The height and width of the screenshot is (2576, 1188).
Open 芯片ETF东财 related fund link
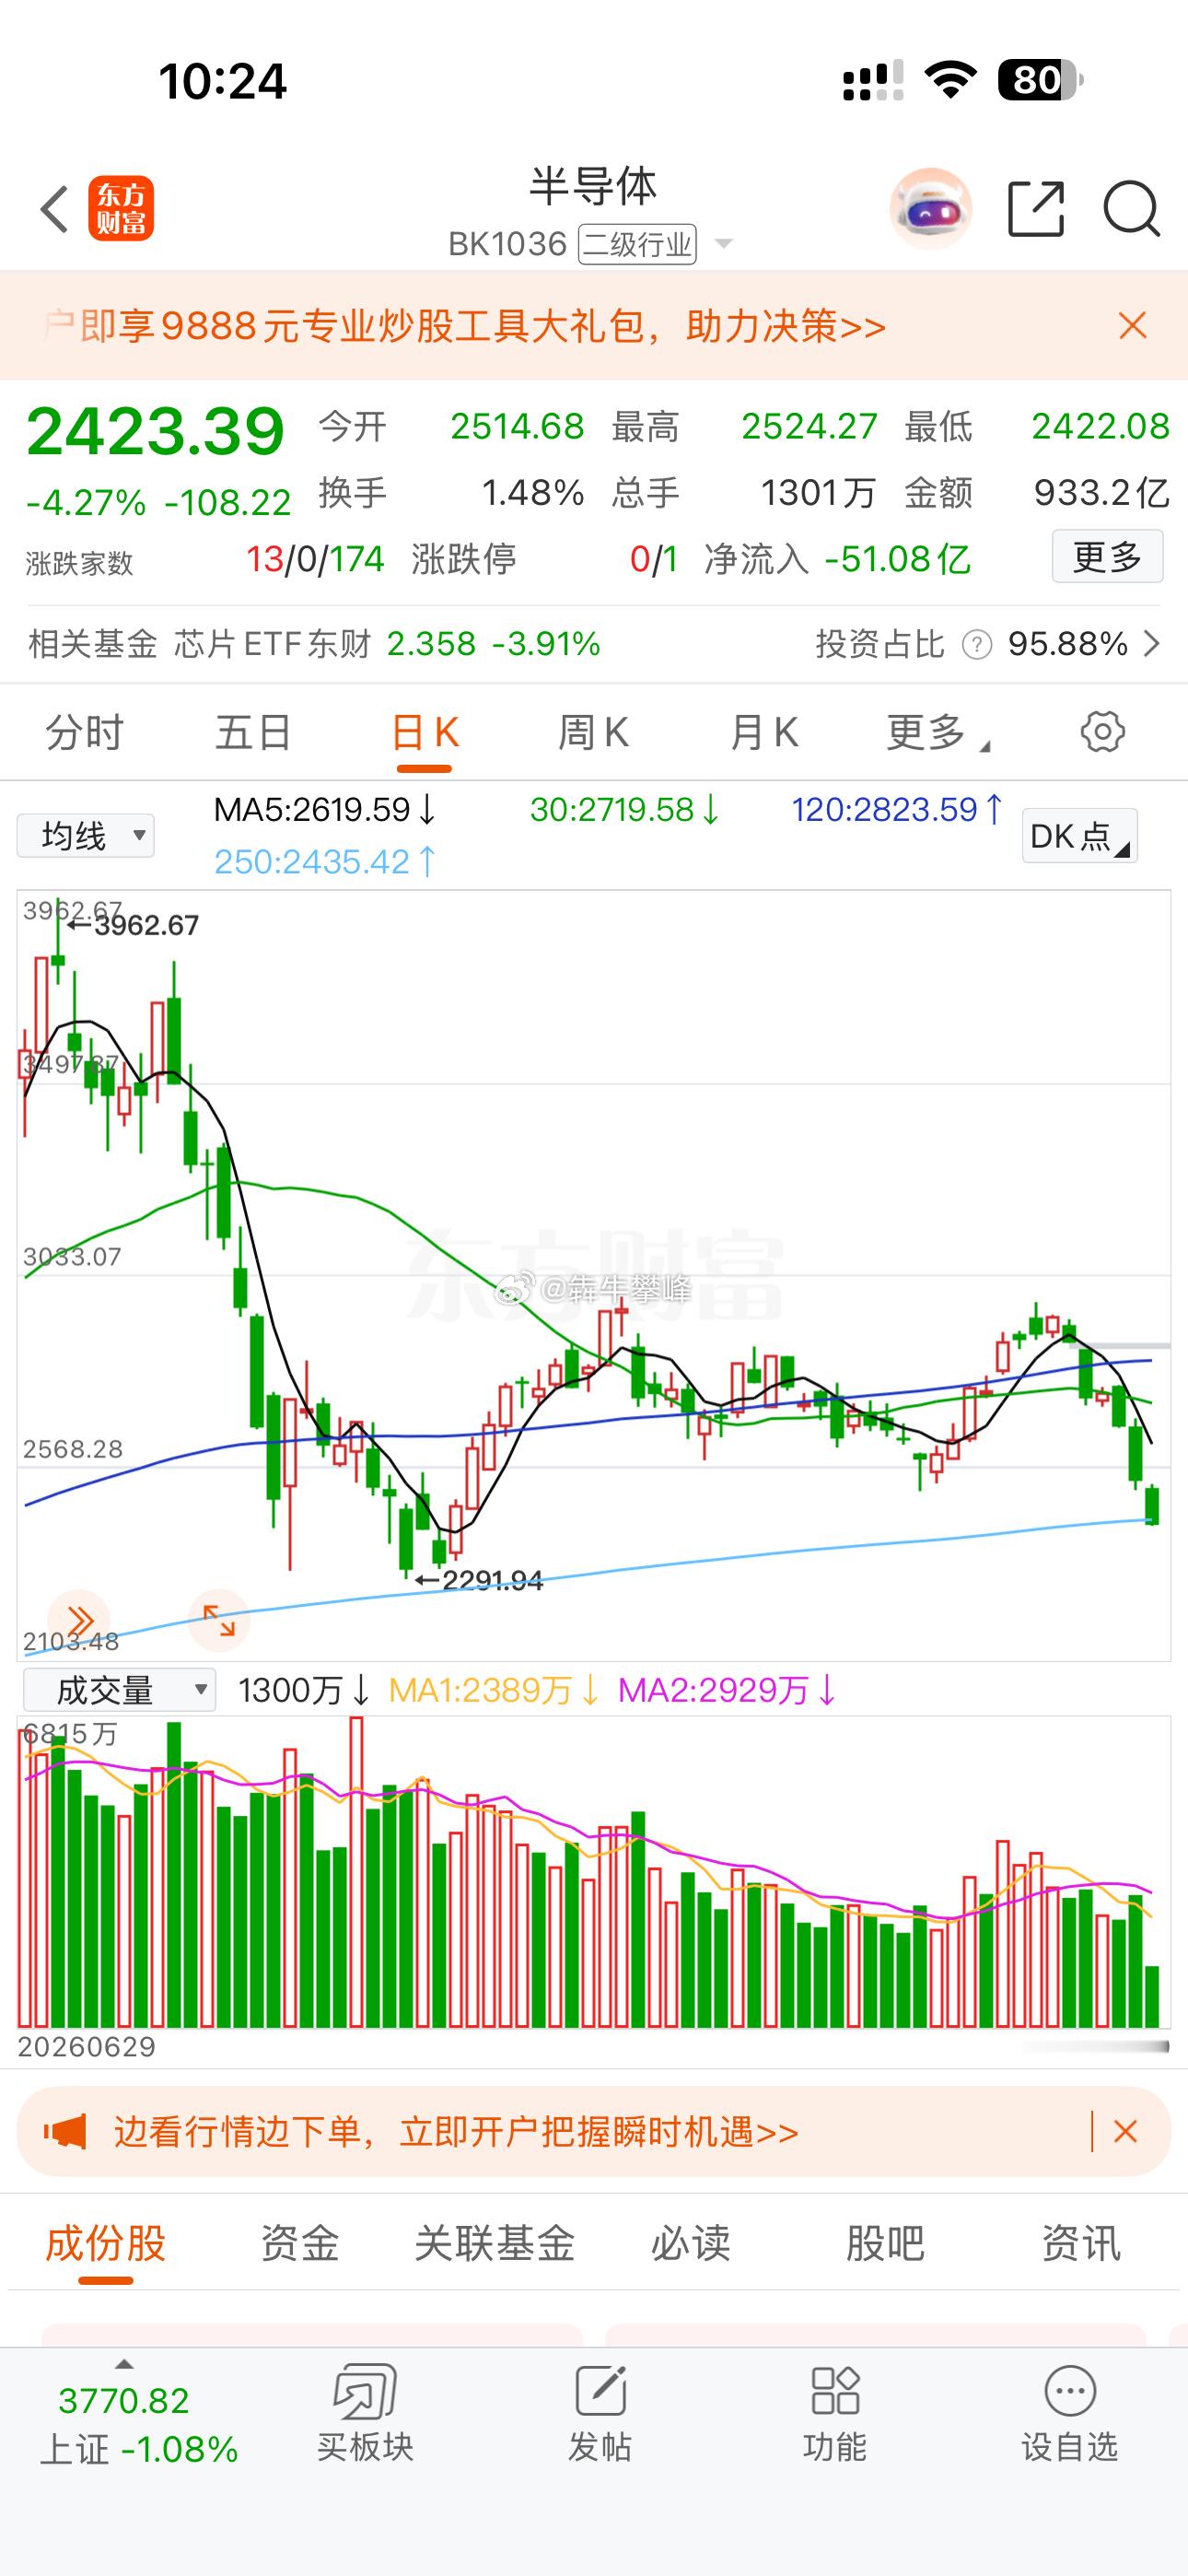click(x=314, y=644)
